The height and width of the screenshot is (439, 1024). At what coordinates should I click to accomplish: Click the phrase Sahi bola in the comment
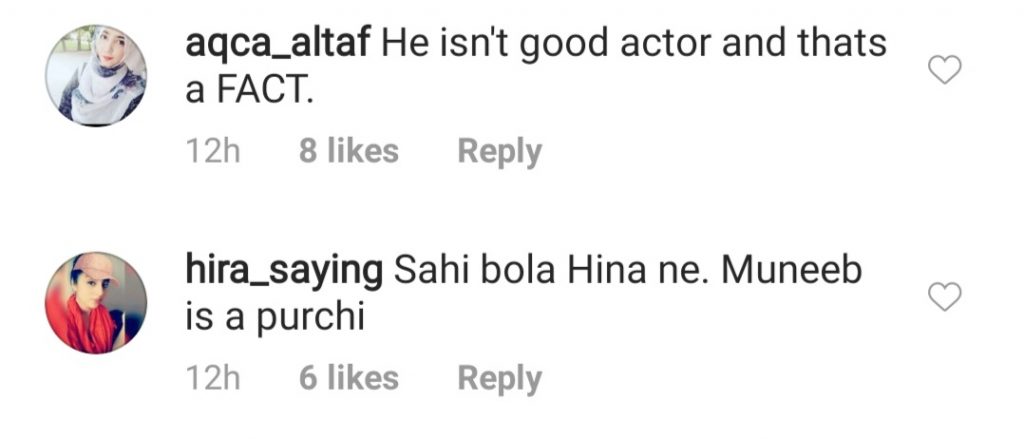[475, 271]
